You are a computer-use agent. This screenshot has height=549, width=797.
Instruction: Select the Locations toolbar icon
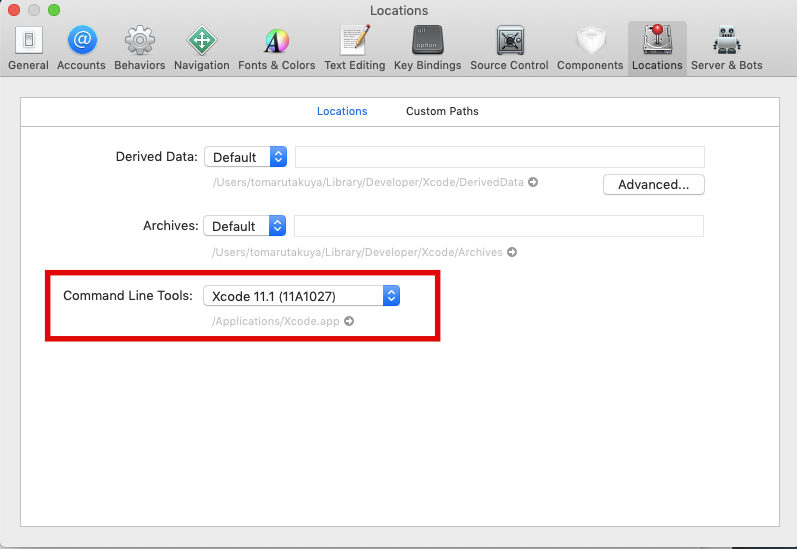click(x=657, y=49)
